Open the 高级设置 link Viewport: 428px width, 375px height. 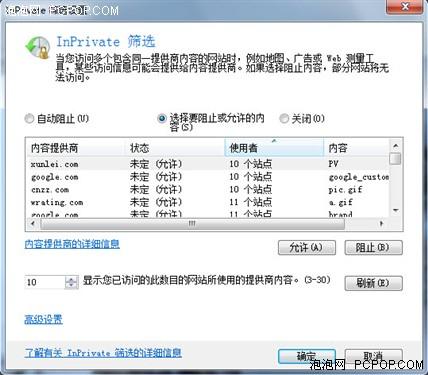tap(43, 319)
